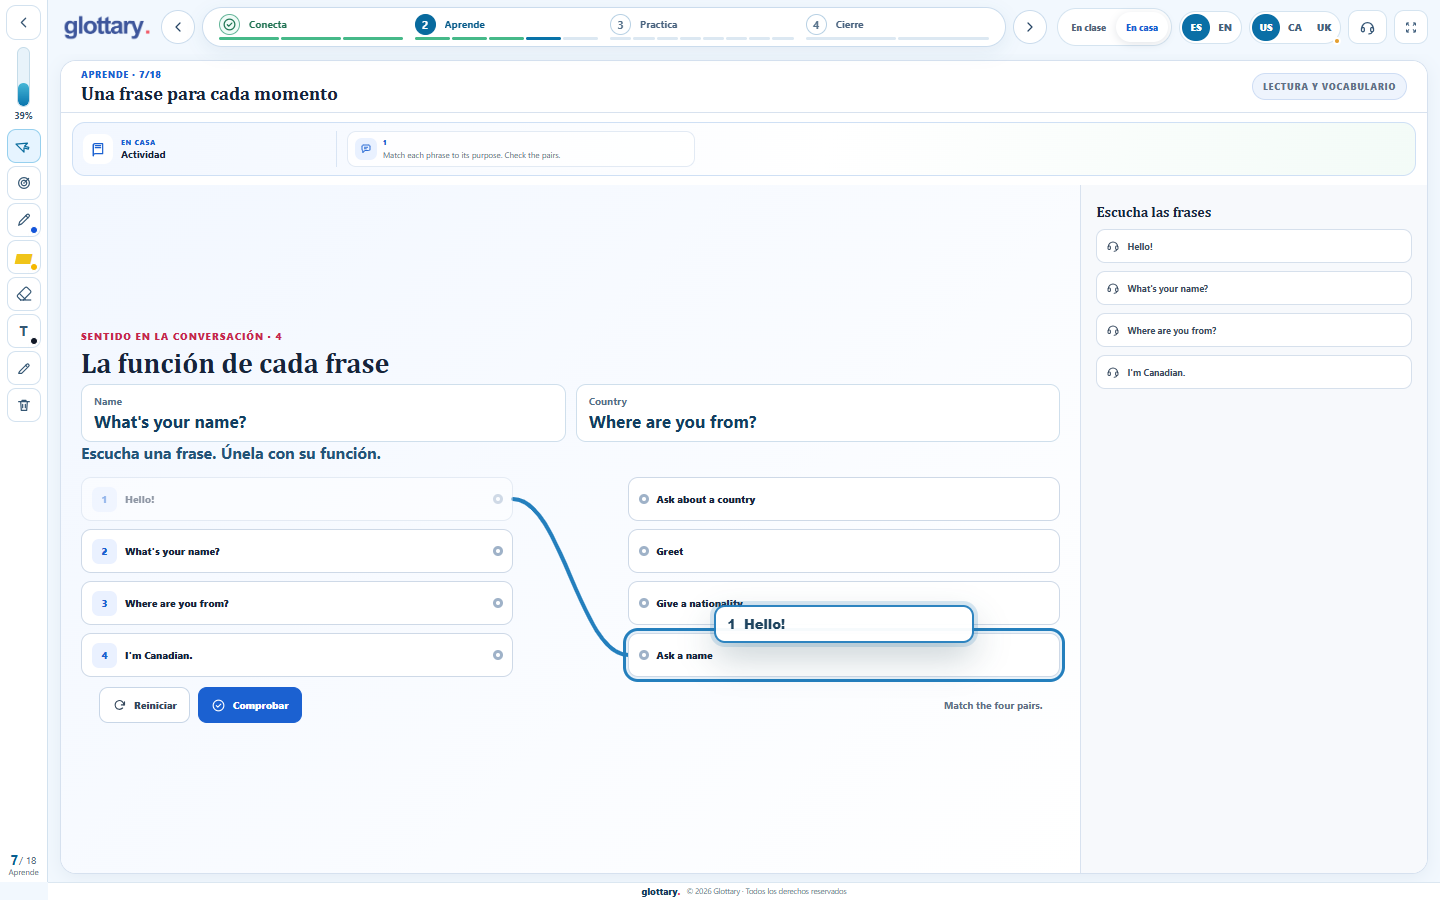Viewport: 1440px width, 900px height.
Task: Choose UK accent
Action: (x=1324, y=27)
